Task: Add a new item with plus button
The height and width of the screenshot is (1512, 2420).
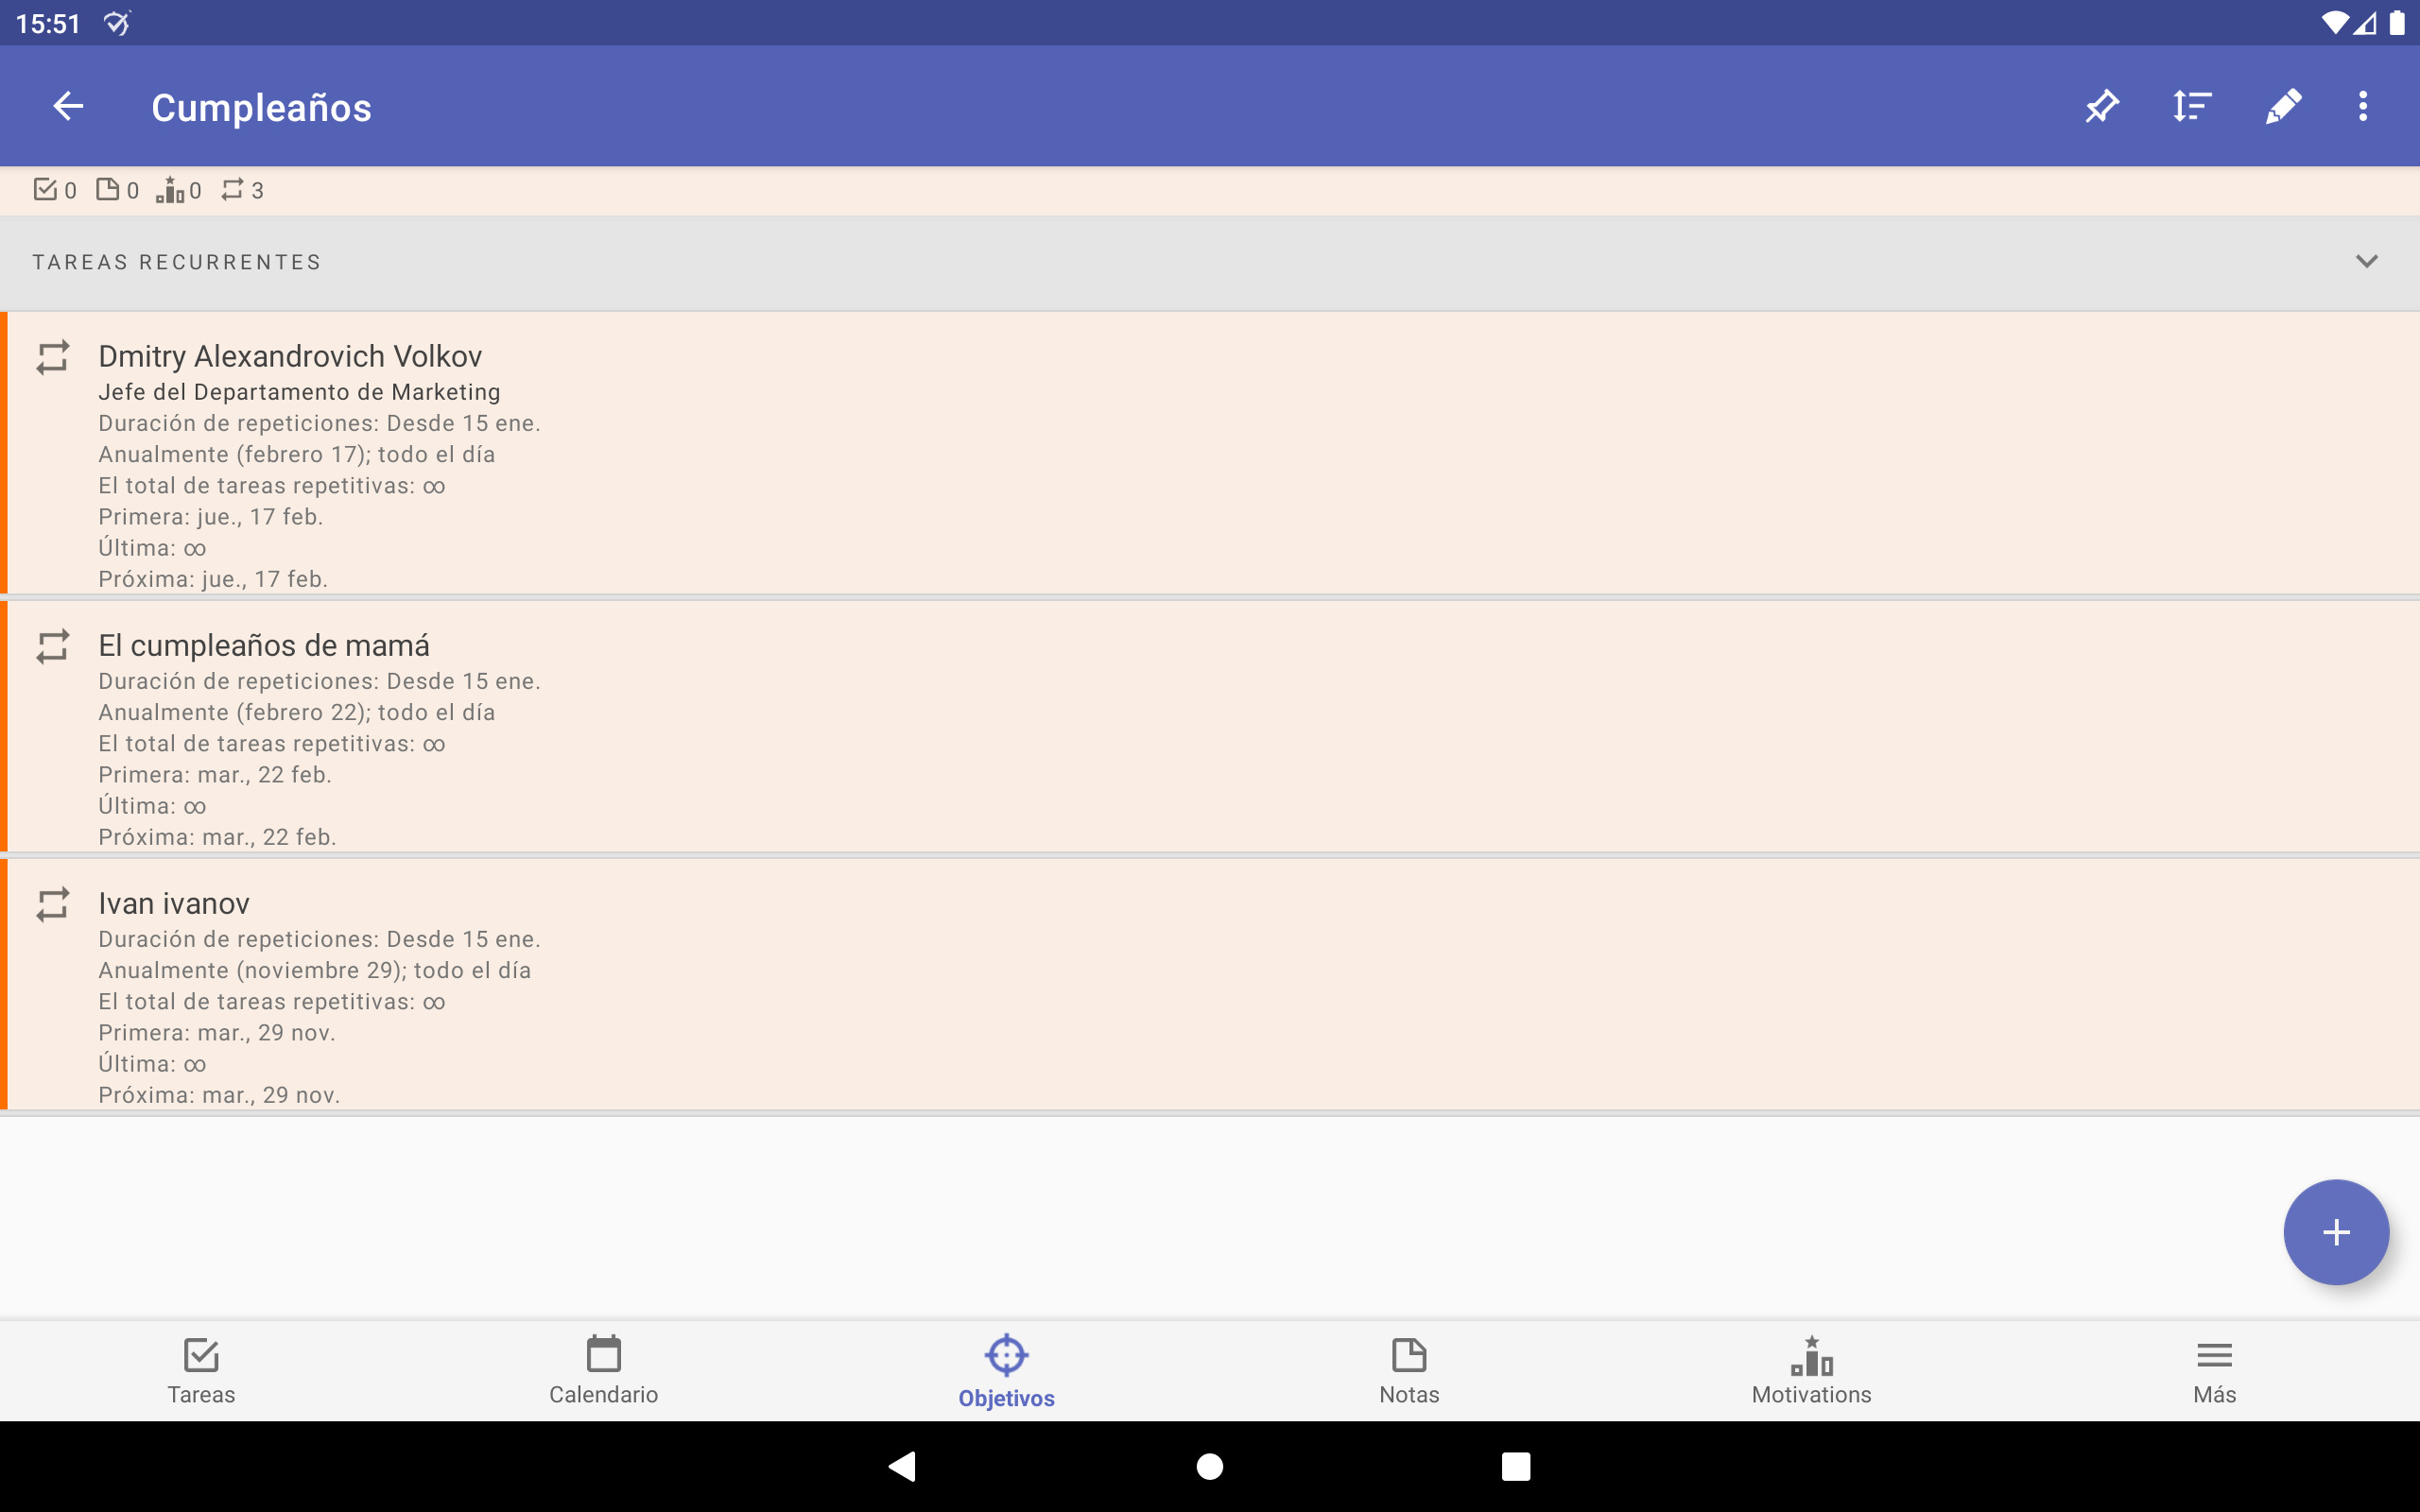Action: 2336,1232
